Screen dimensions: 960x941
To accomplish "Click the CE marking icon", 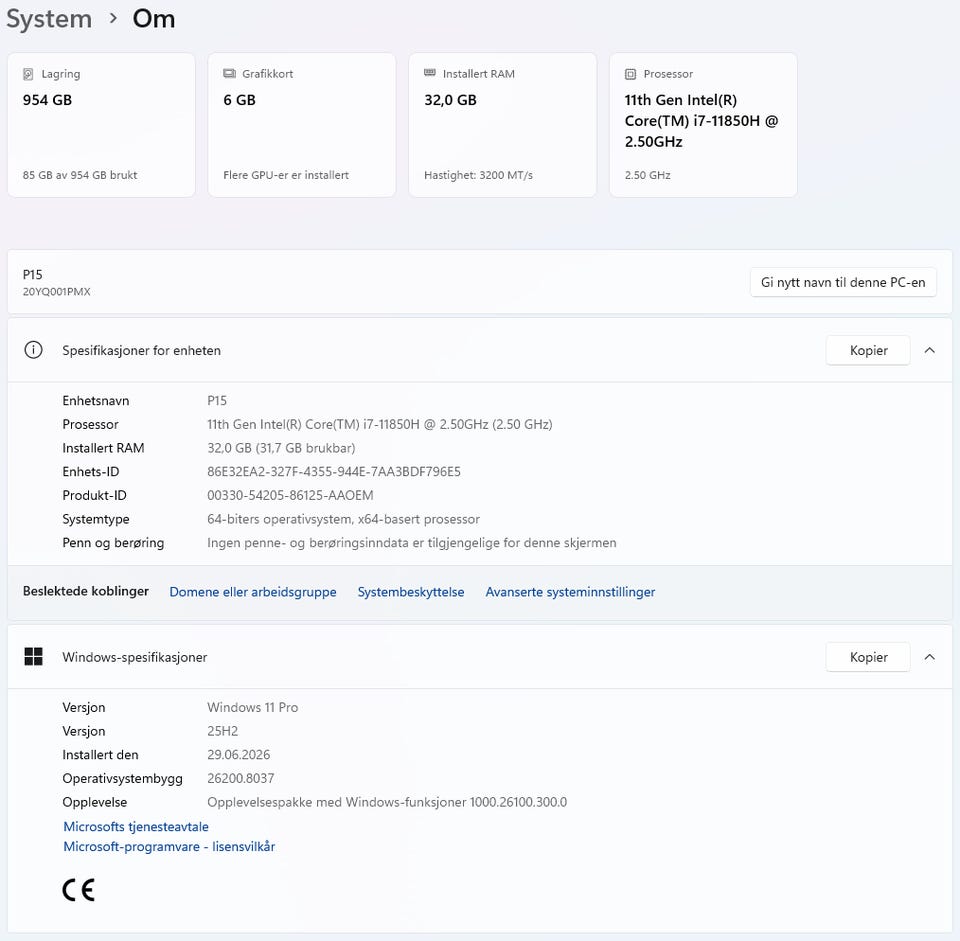I will tap(78, 890).
